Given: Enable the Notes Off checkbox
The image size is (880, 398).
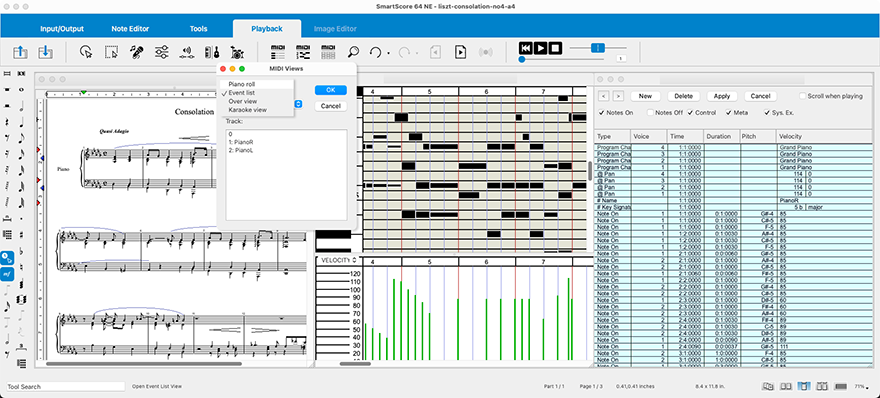Looking at the screenshot, I should [x=650, y=112].
